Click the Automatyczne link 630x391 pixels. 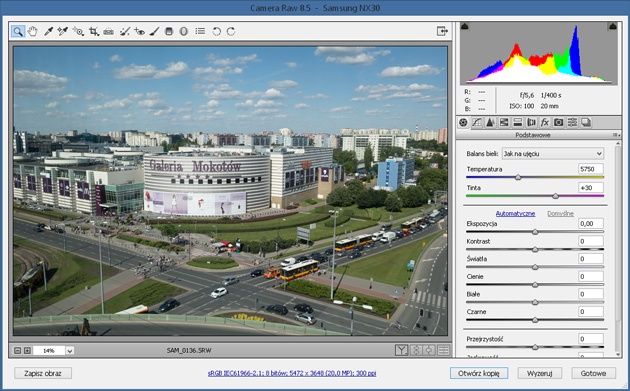coord(515,213)
